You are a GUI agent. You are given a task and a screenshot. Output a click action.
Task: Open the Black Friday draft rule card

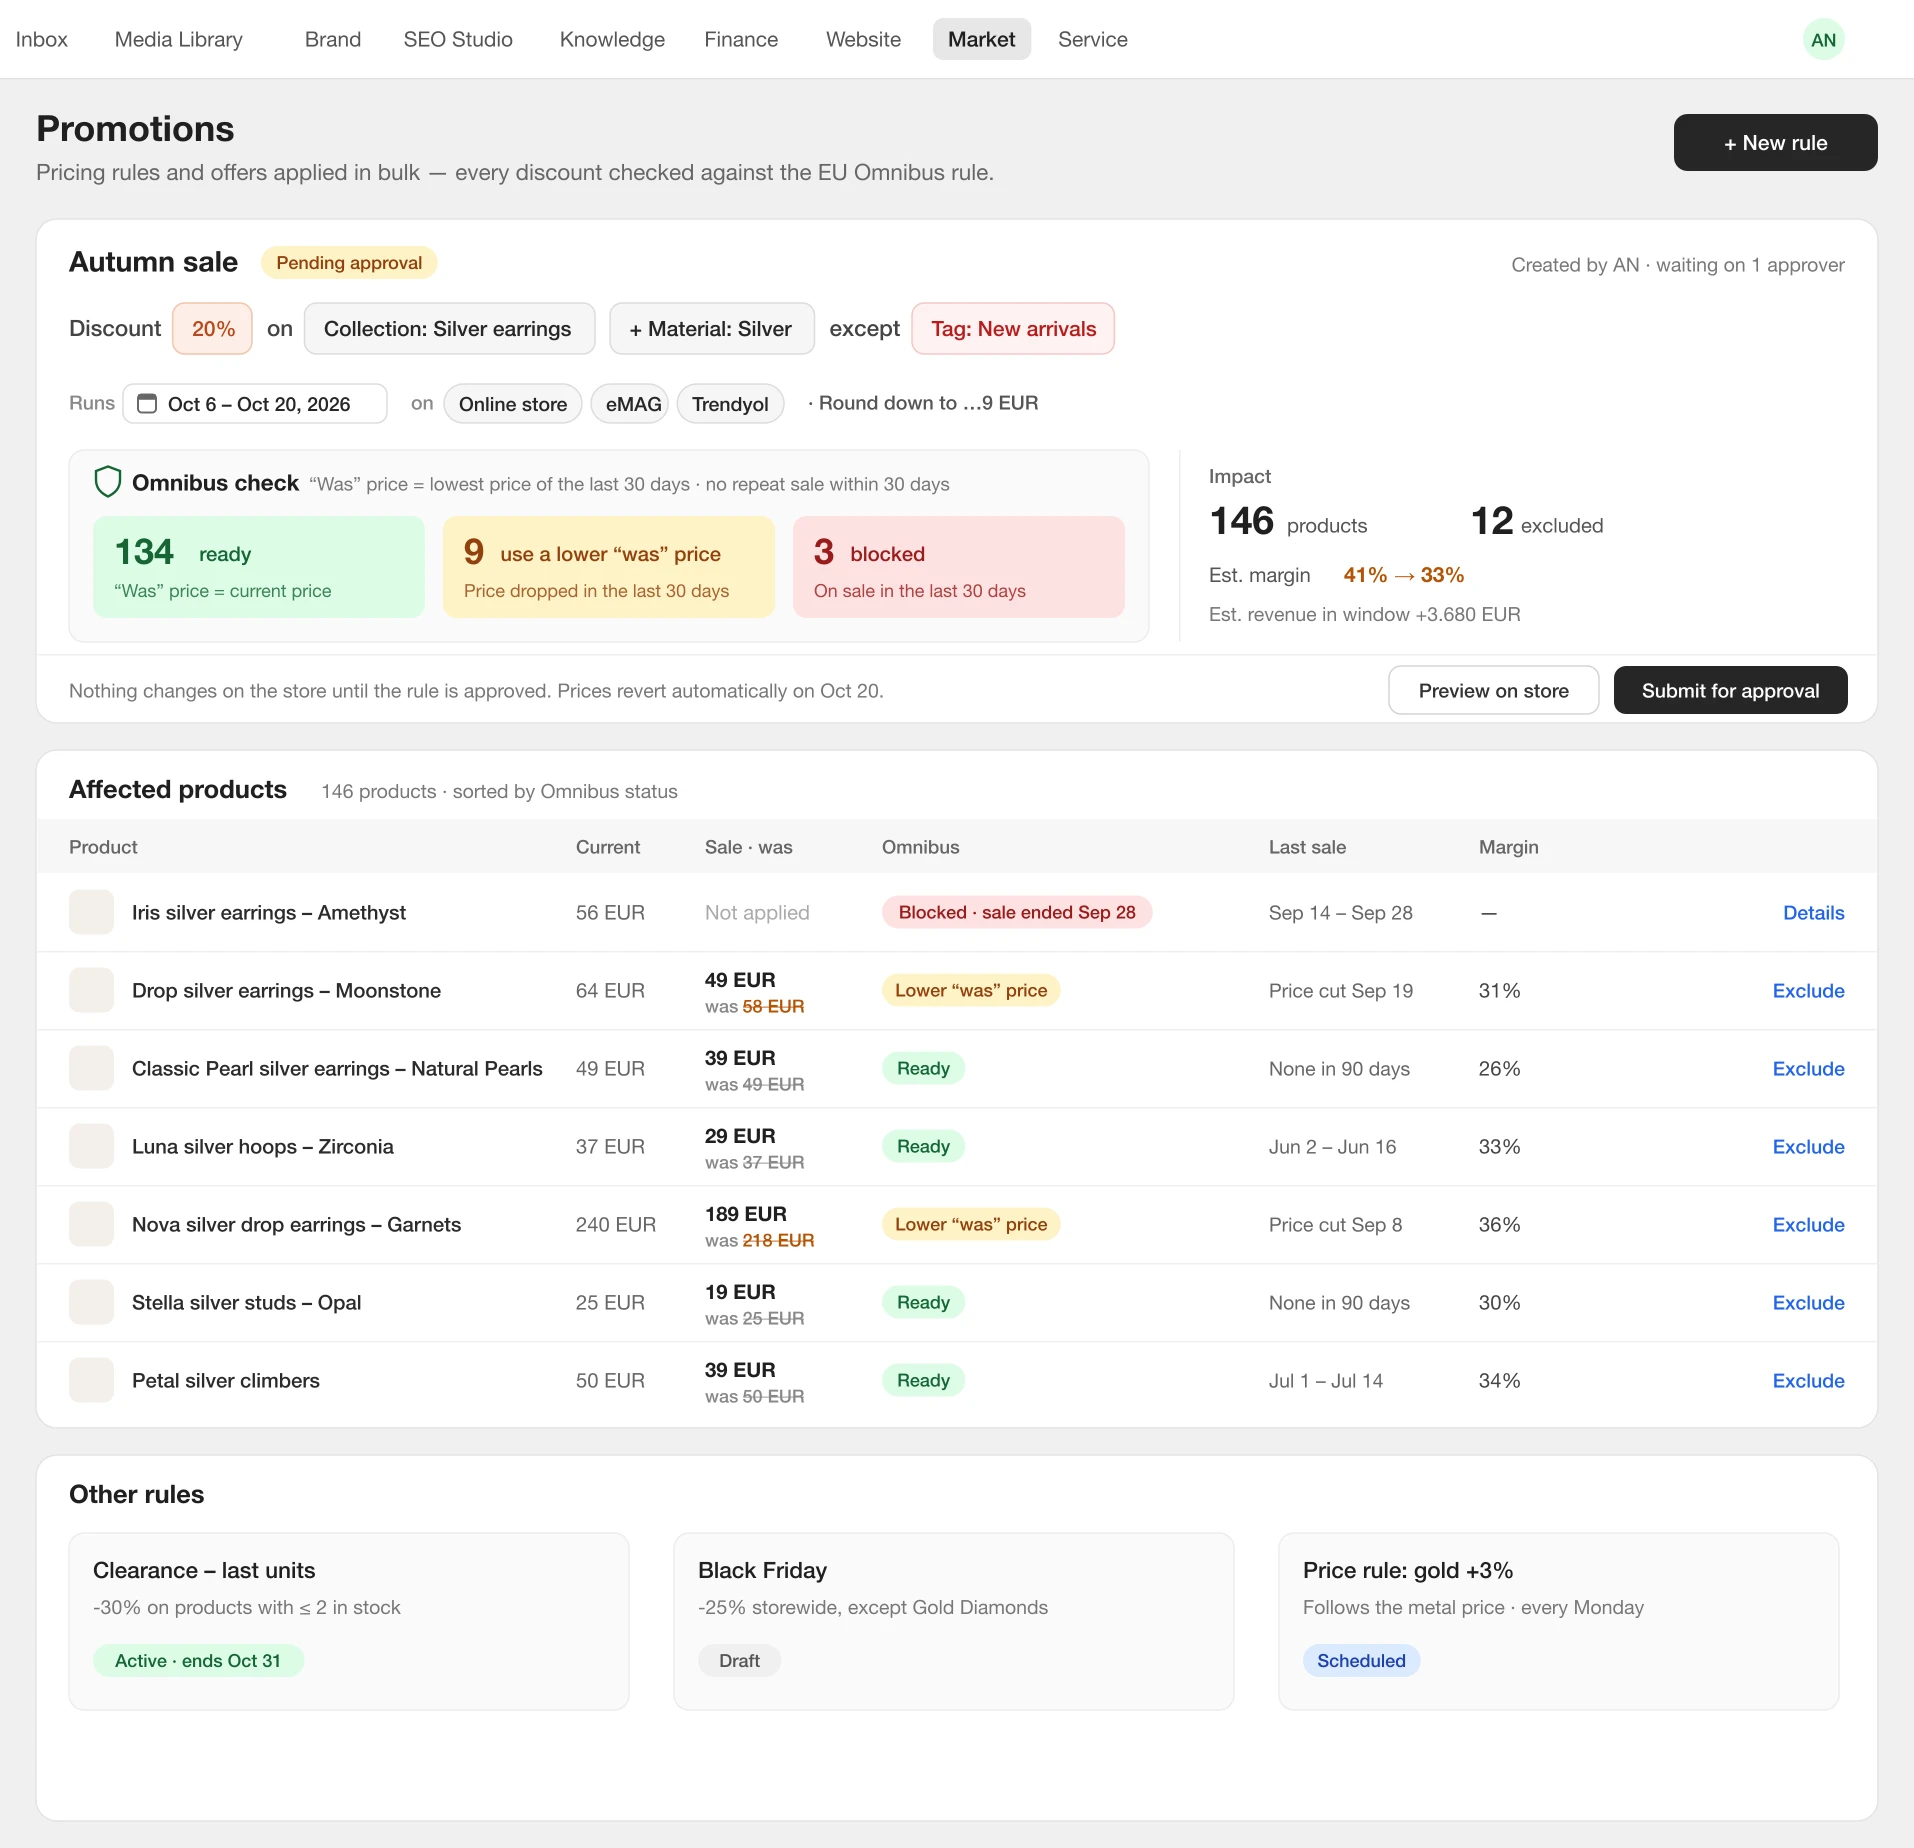click(953, 1621)
